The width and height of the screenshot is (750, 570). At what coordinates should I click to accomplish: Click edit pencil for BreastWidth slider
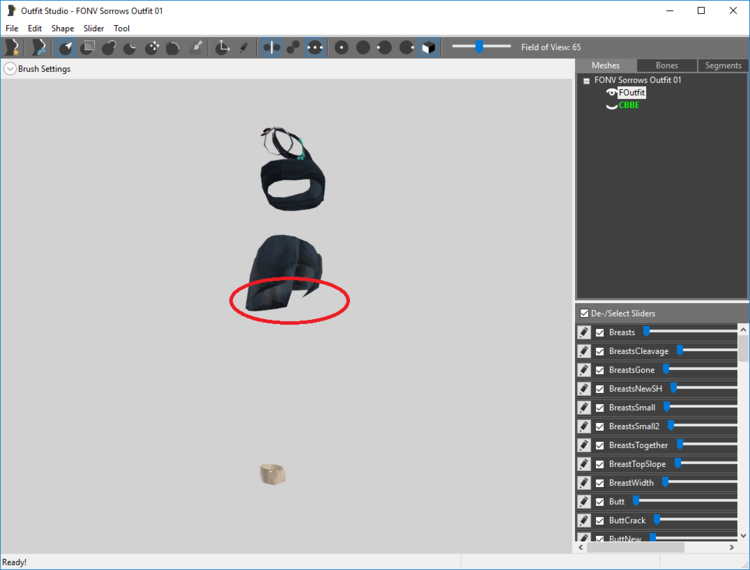click(584, 482)
